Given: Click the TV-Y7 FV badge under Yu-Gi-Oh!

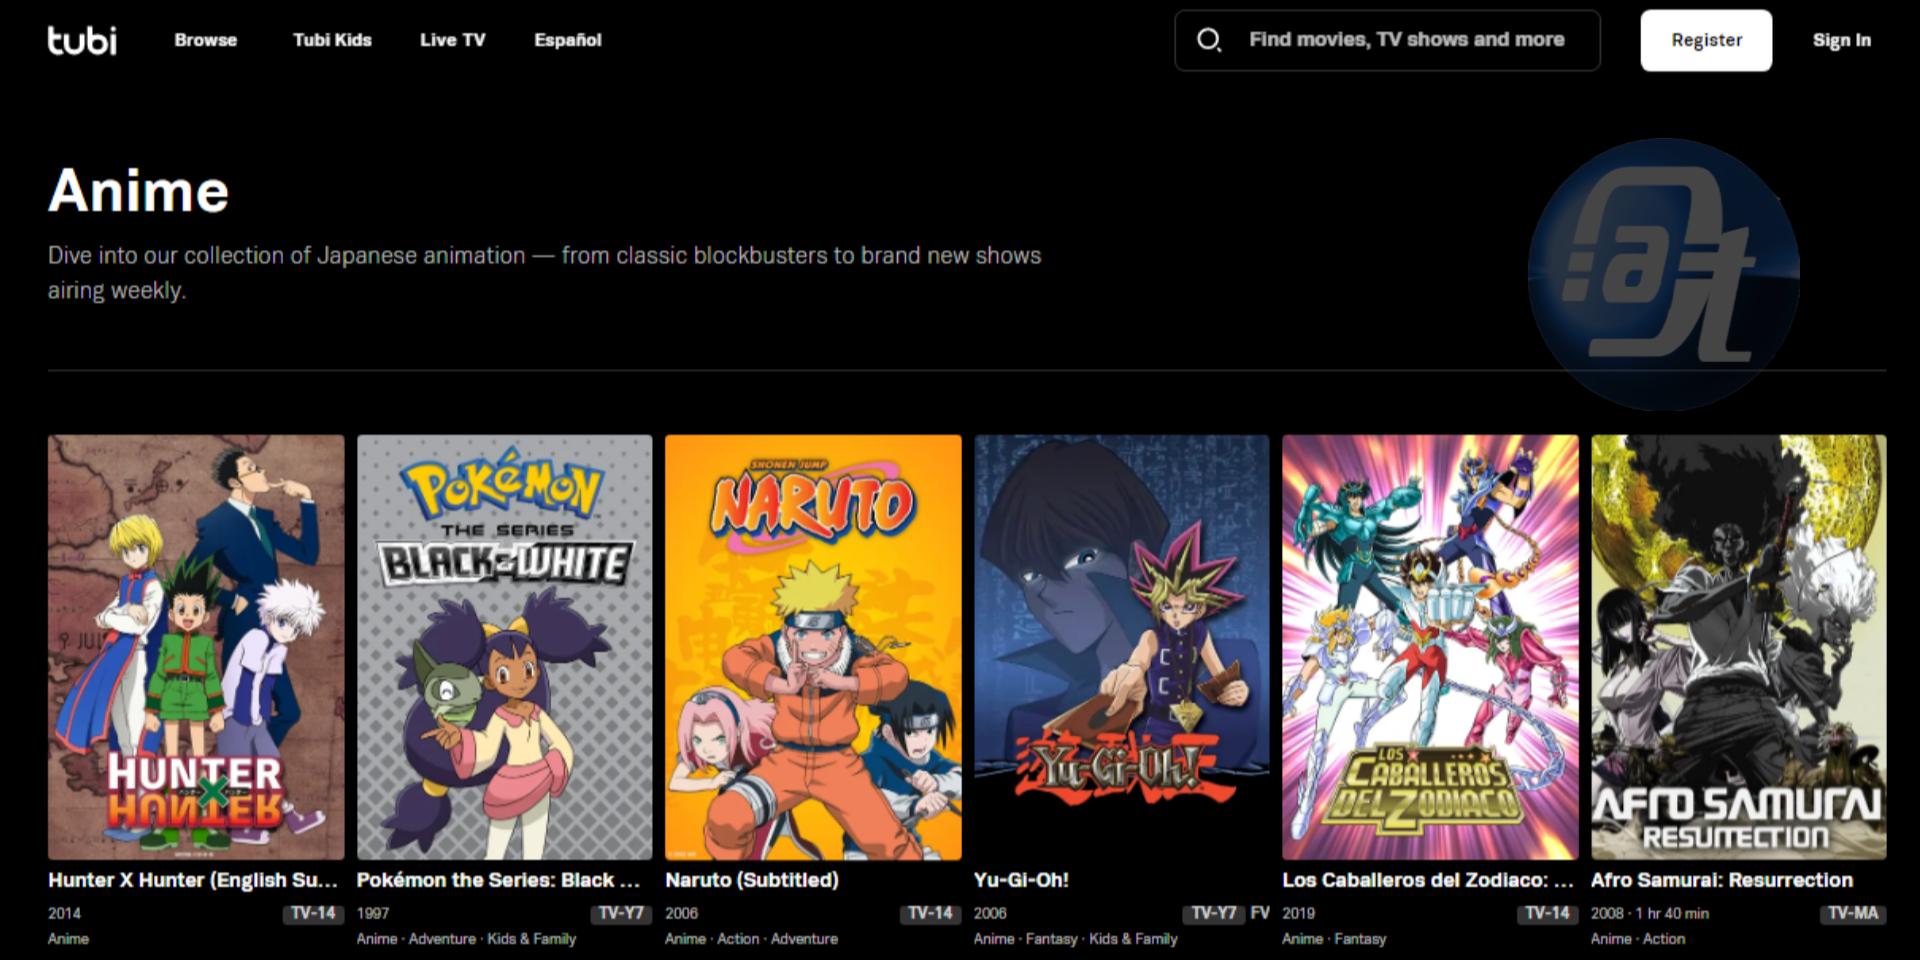Looking at the screenshot, I should point(1226,913).
